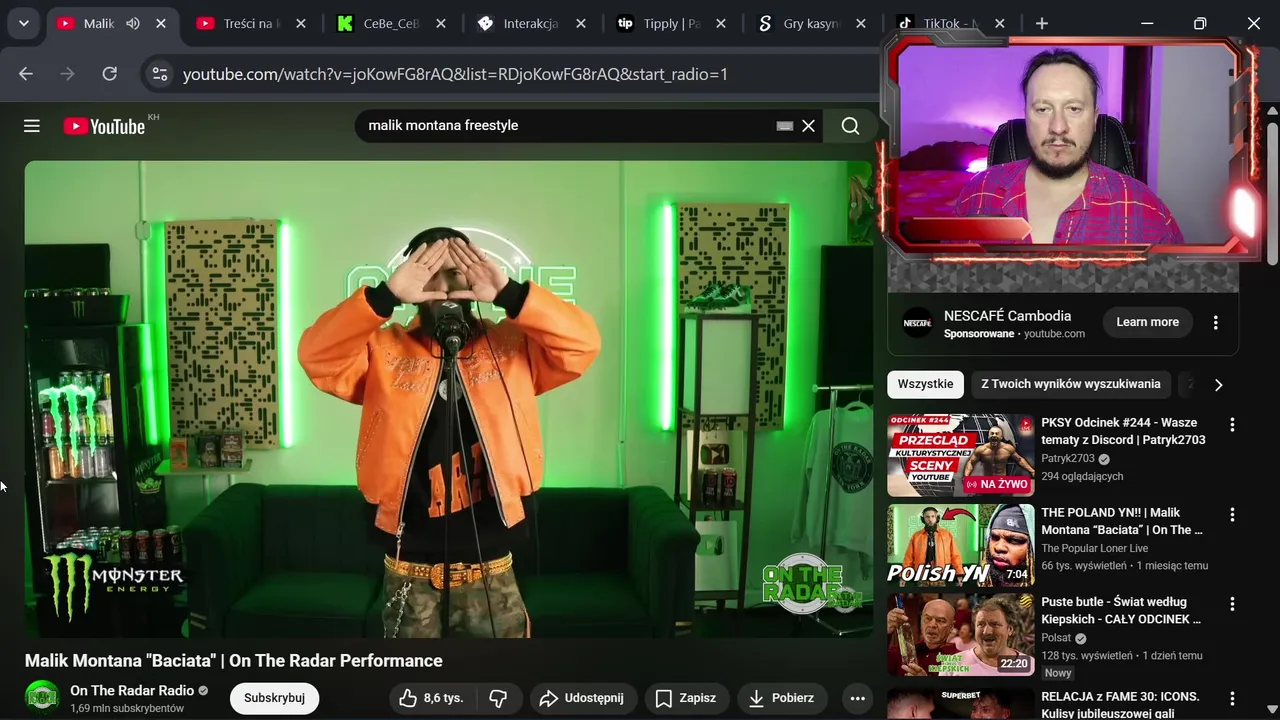
Task: Open the NESCAFÉ Cambodia ad logo
Action: [x=917, y=322]
